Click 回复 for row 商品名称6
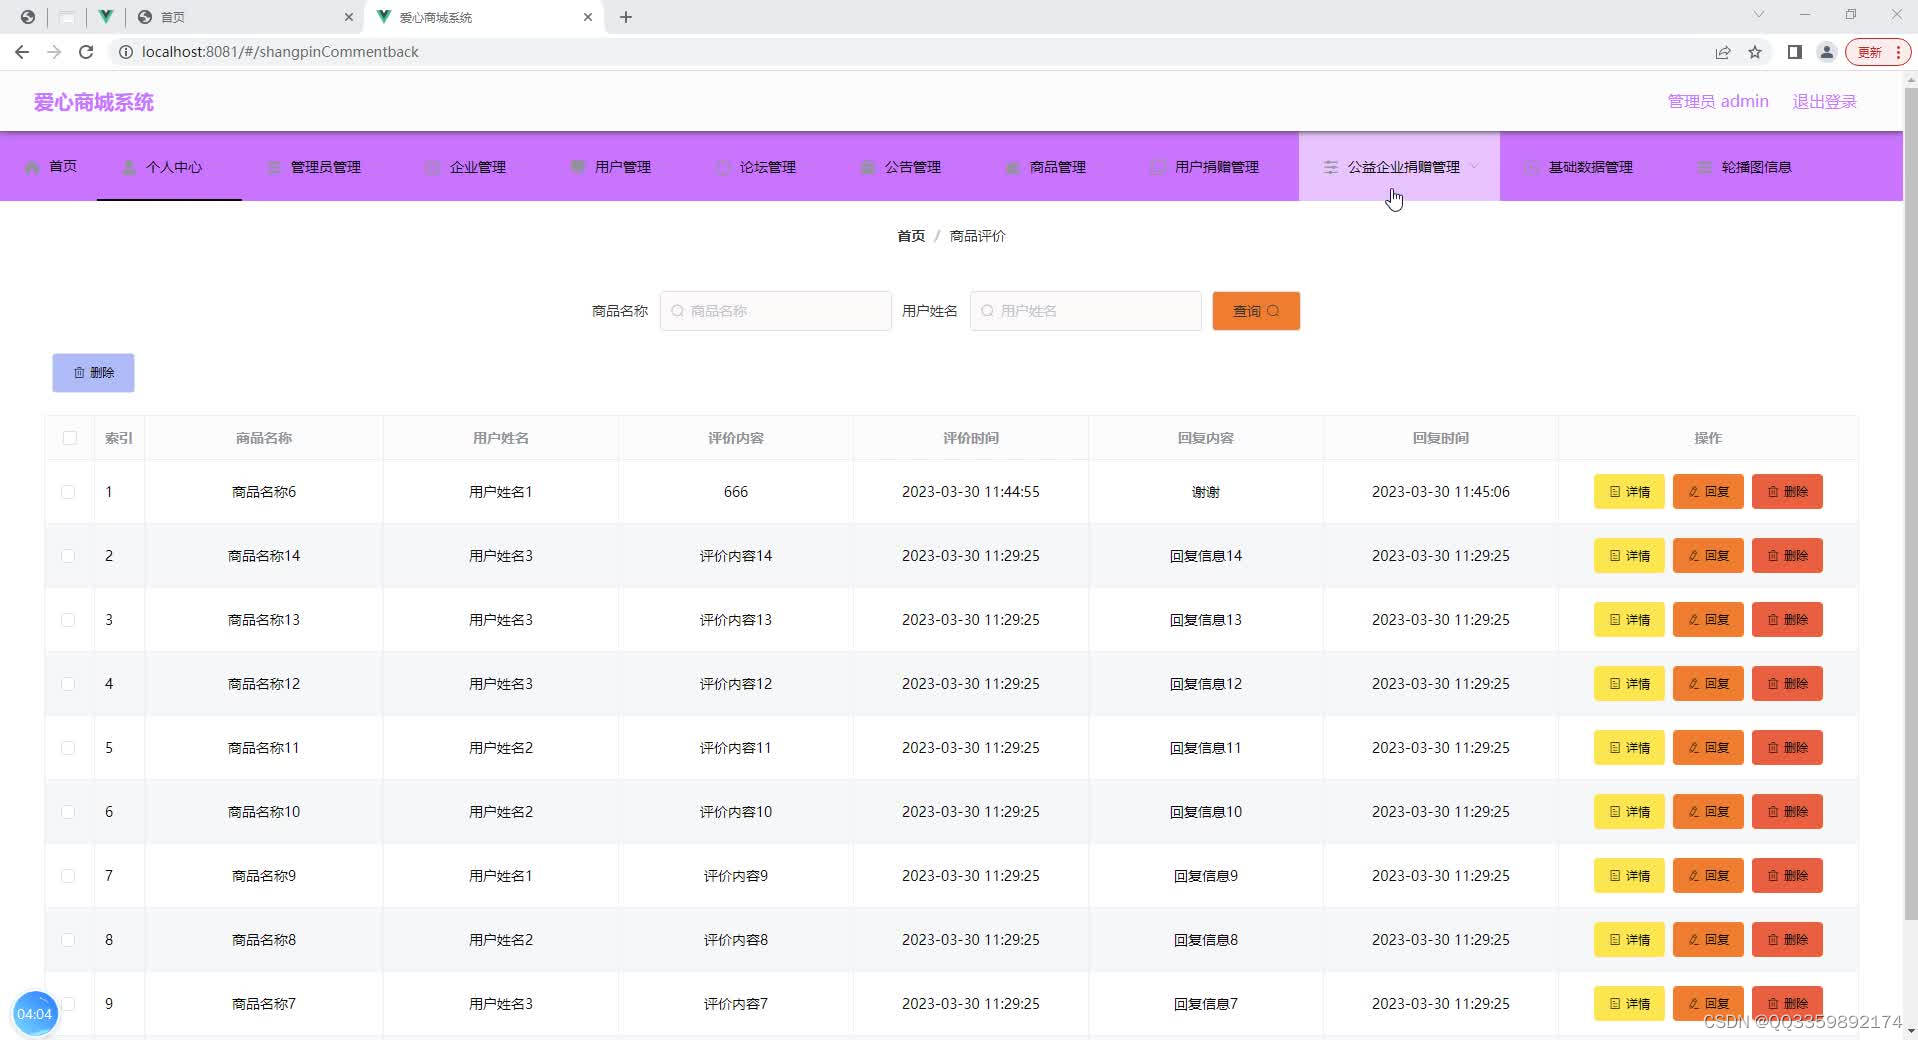1918x1040 pixels. tap(1708, 491)
